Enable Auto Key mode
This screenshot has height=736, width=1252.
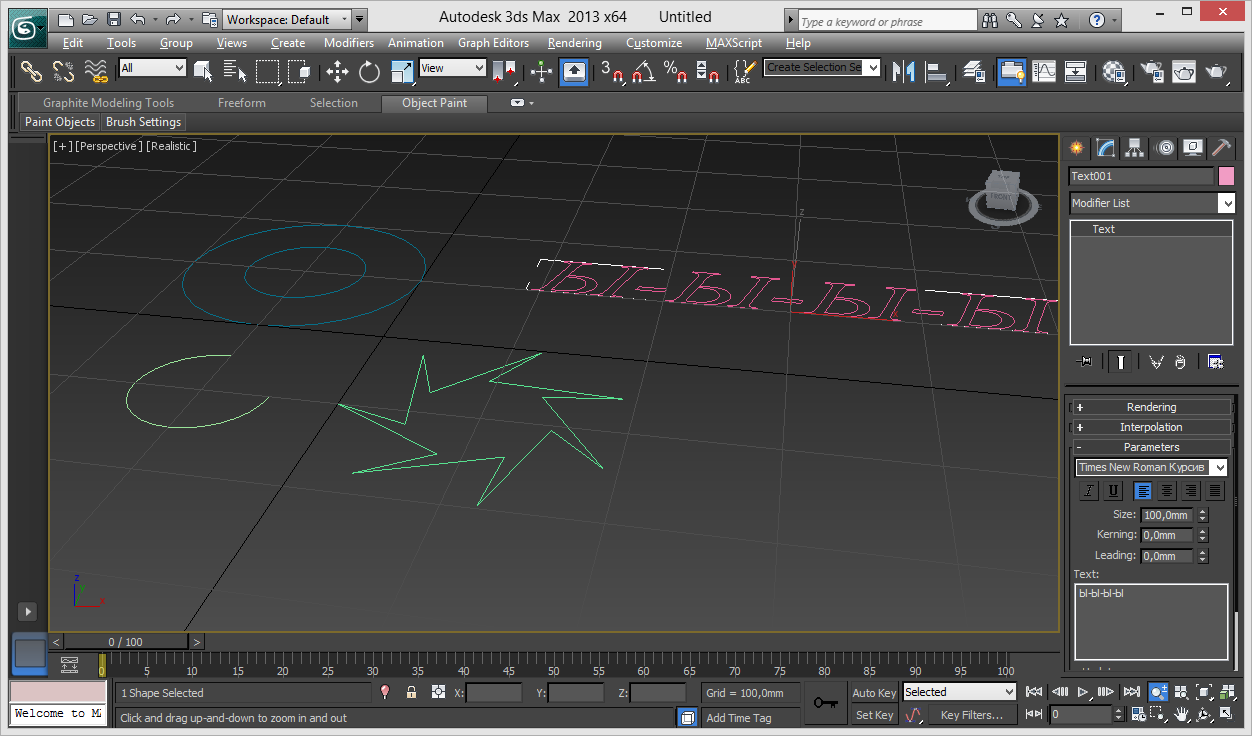coord(874,693)
